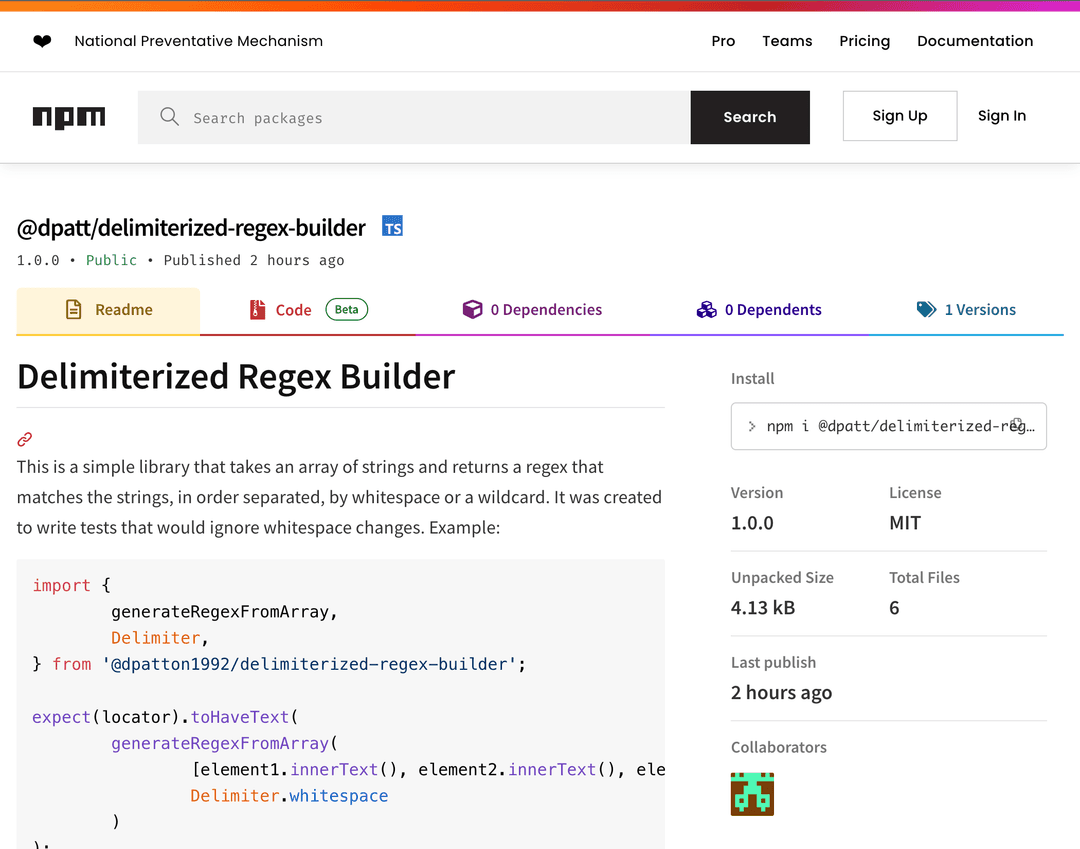The image size is (1080, 849).
Task: Click the Sign Up button
Action: click(900, 116)
